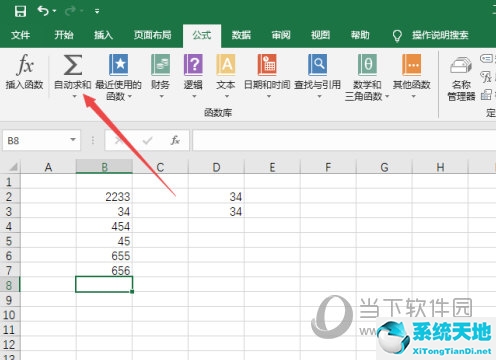Expand the 查找与引用 dropdown arrow
496x360 pixels.
pos(319,96)
